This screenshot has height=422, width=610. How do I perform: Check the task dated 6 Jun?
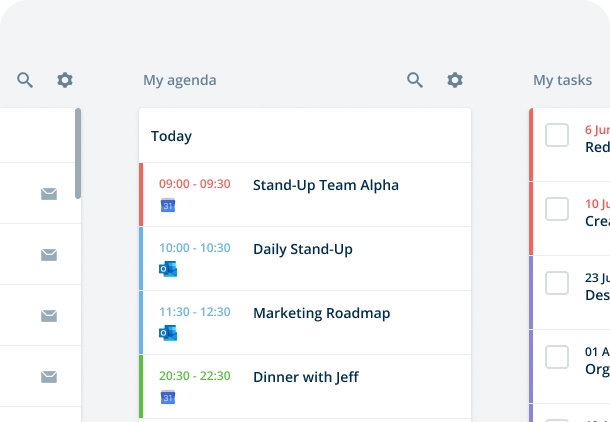tap(557, 135)
